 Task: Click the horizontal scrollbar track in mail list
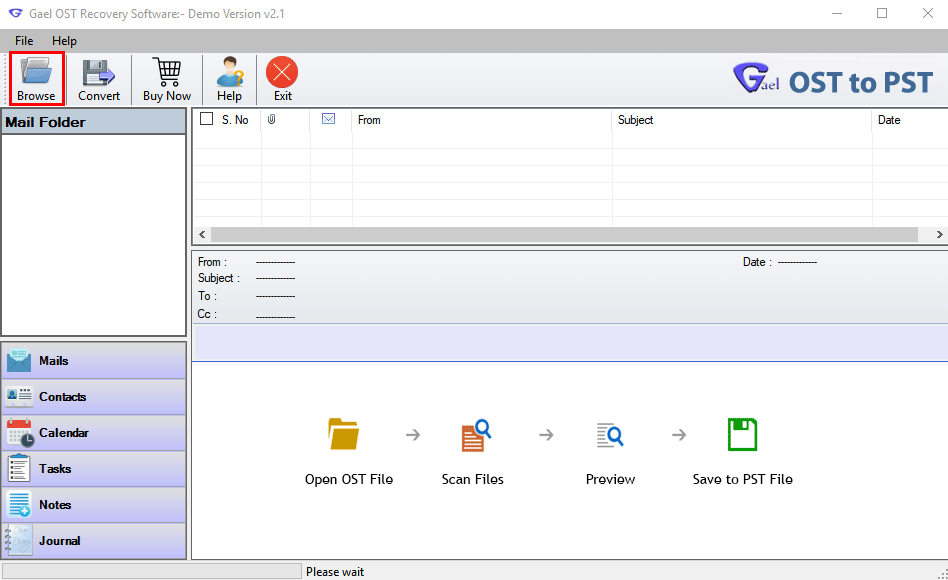(564, 235)
